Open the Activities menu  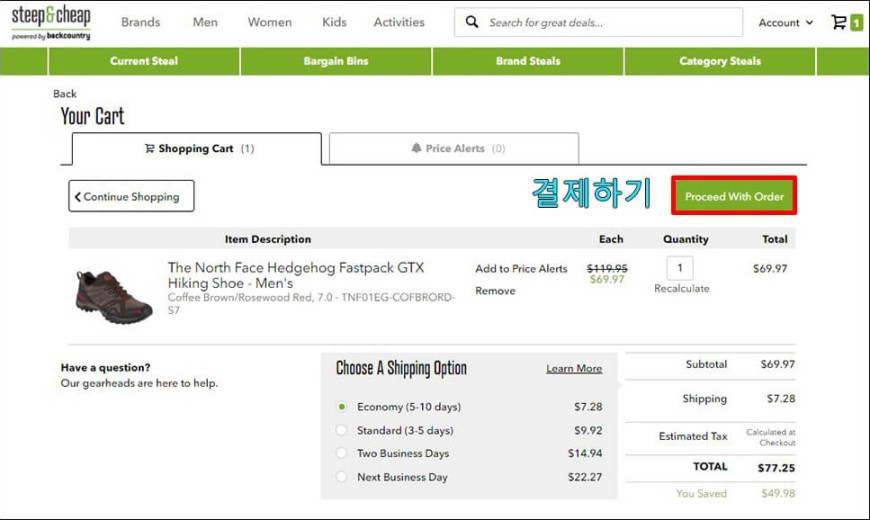[399, 22]
